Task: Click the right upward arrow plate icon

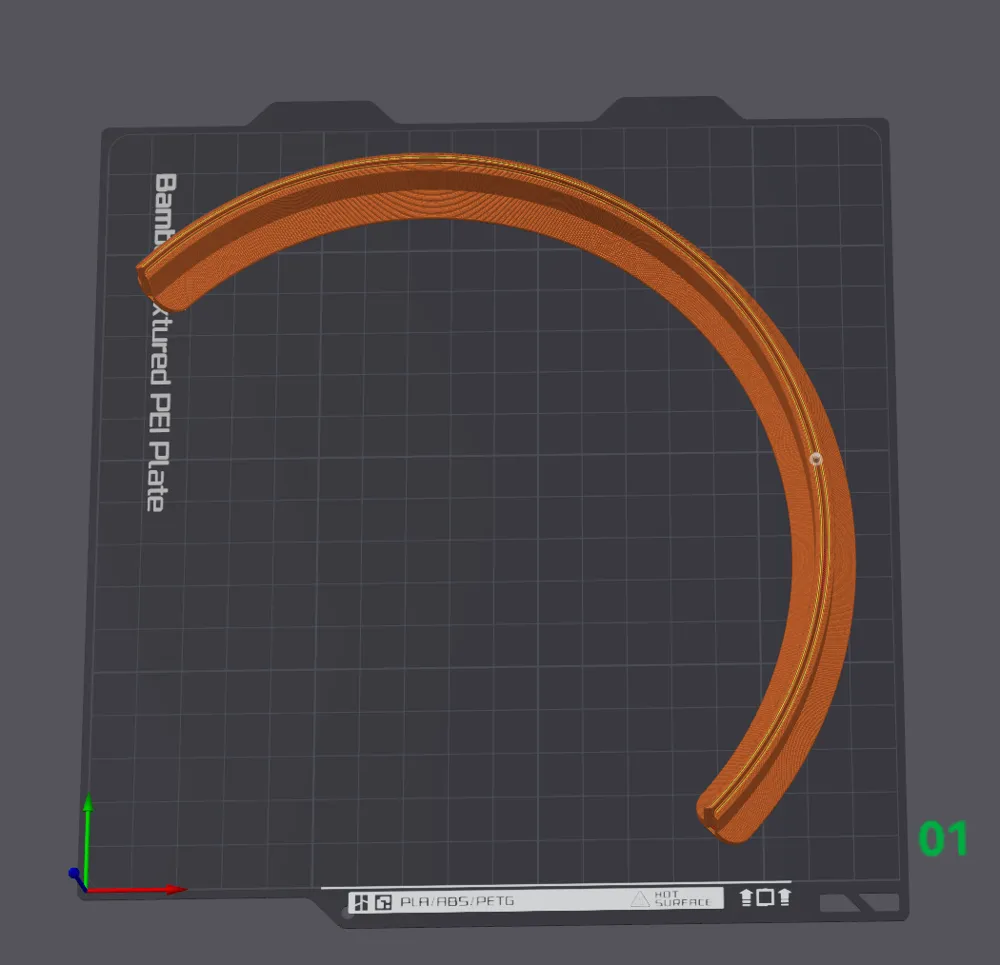Action: pos(784,897)
